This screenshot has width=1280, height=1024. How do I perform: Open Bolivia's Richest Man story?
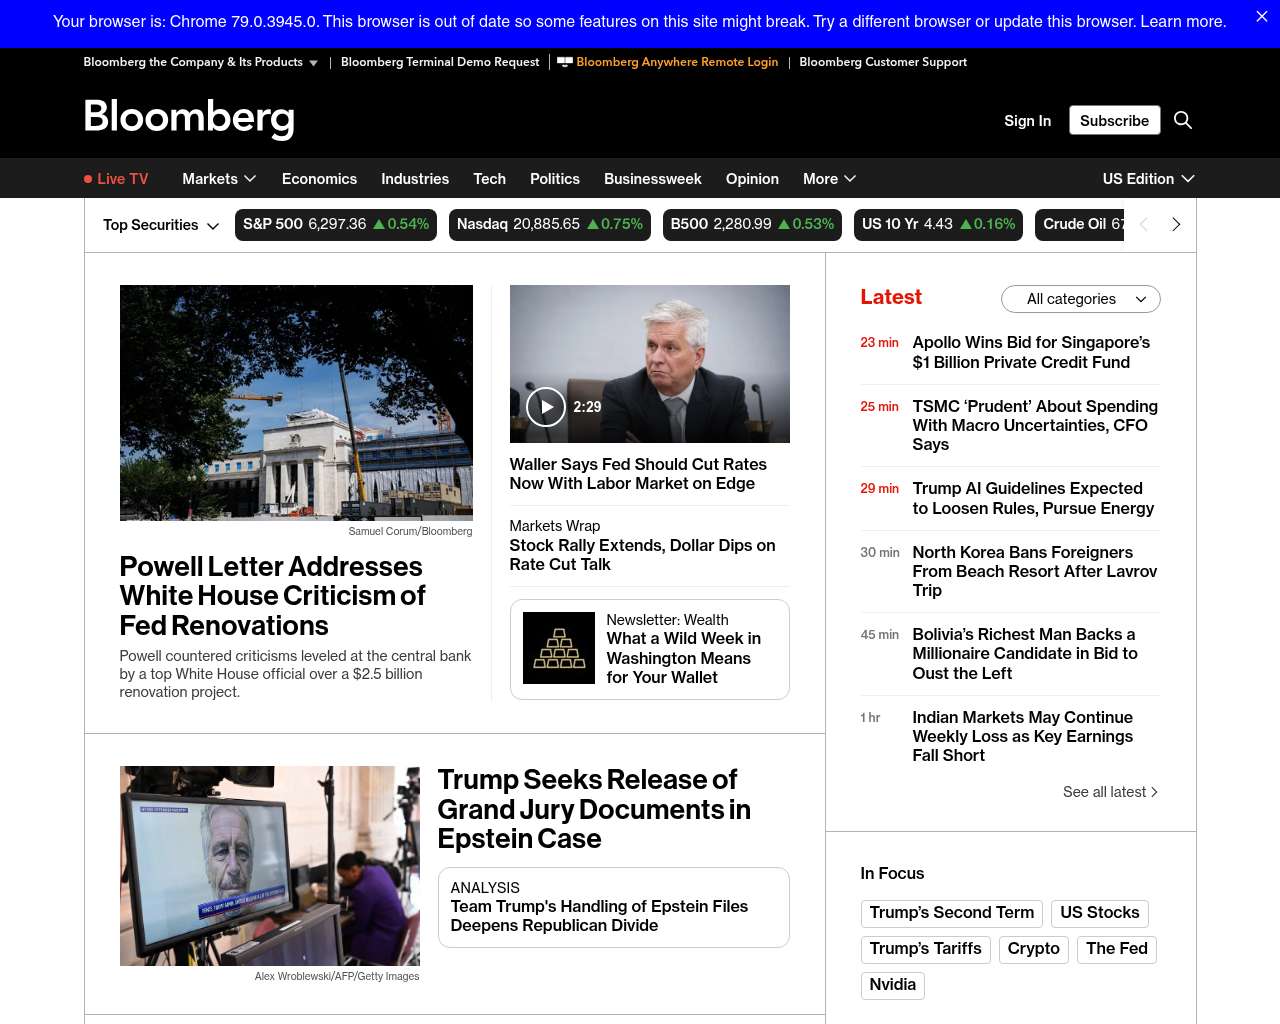(x=1025, y=653)
